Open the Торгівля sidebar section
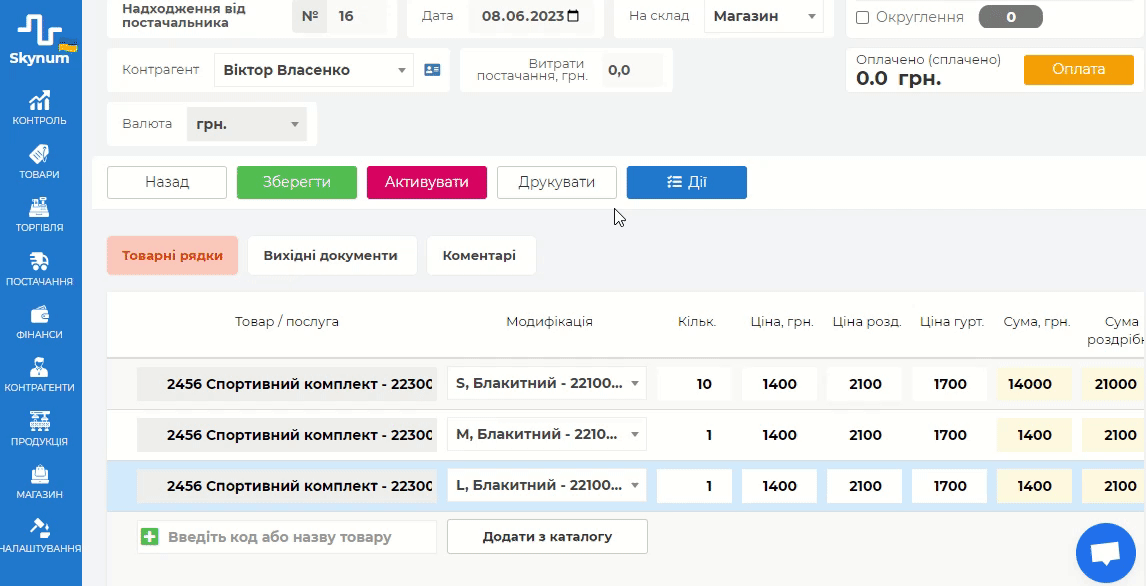 pos(39,215)
